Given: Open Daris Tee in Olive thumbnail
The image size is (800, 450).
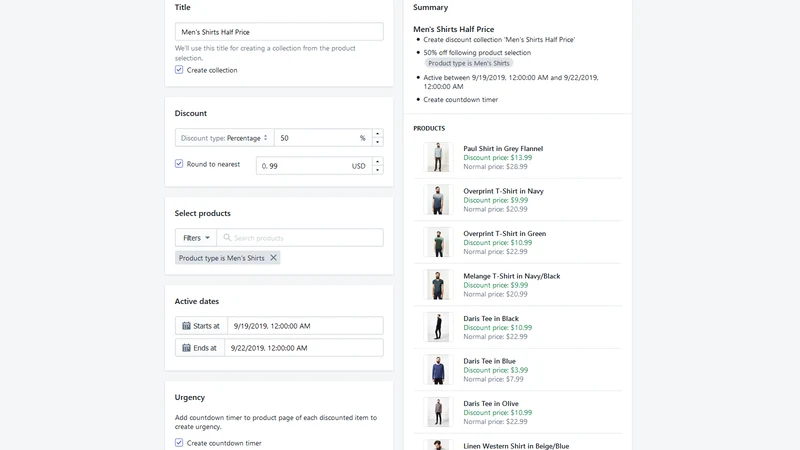Looking at the screenshot, I should click(x=438, y=412).
